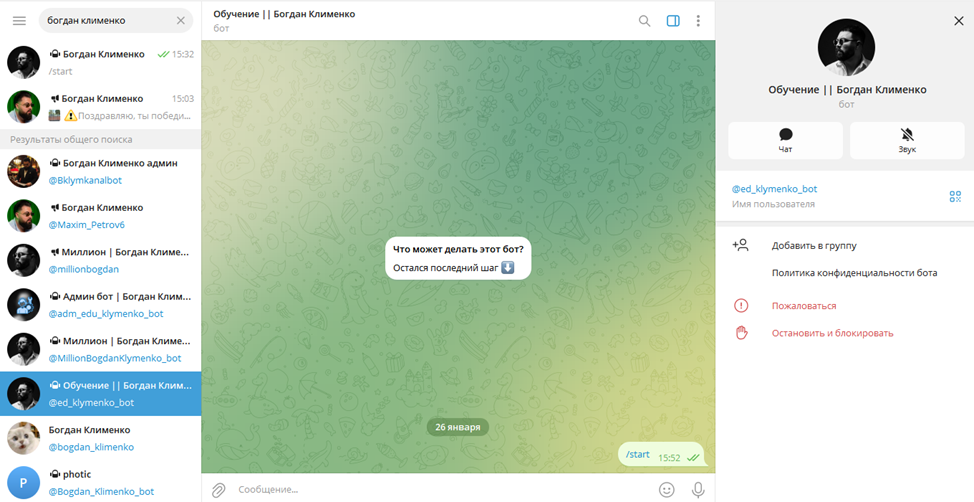
Task: Click the add-person icon beside Добавить в группу
Action: click(740, 245)
